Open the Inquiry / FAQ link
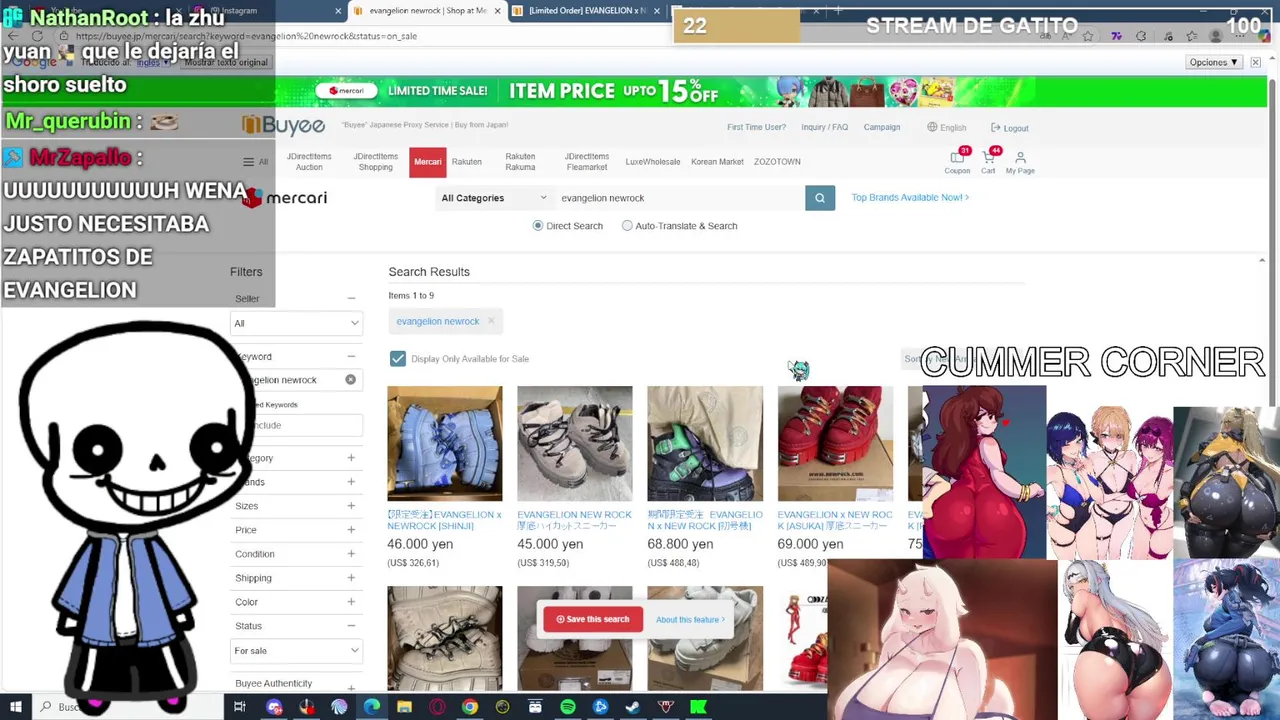Viewport: 1280px width, 720px height. point(824,128)
